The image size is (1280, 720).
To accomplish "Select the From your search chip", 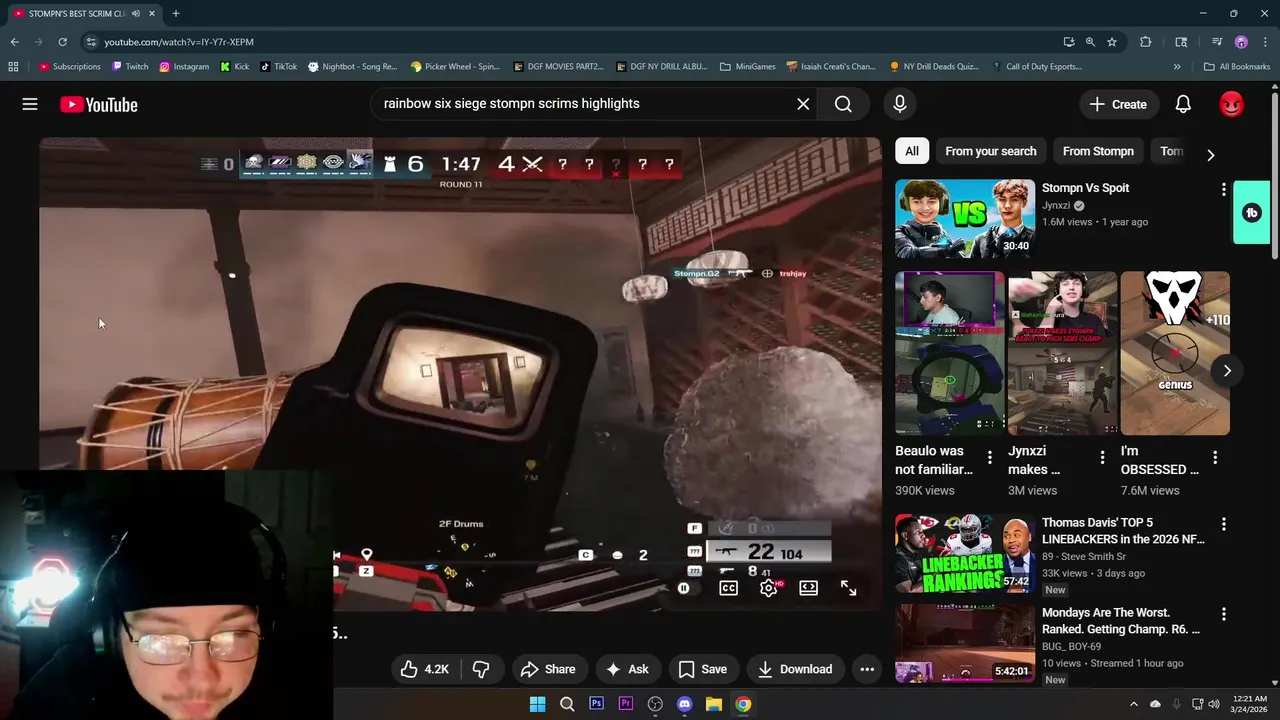I will (990, 151).
